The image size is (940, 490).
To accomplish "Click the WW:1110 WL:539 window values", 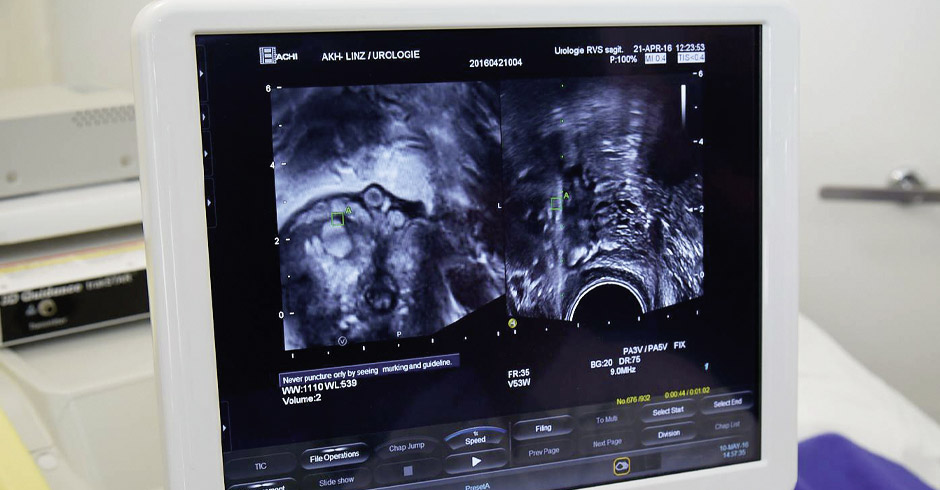I will [320, 387].
